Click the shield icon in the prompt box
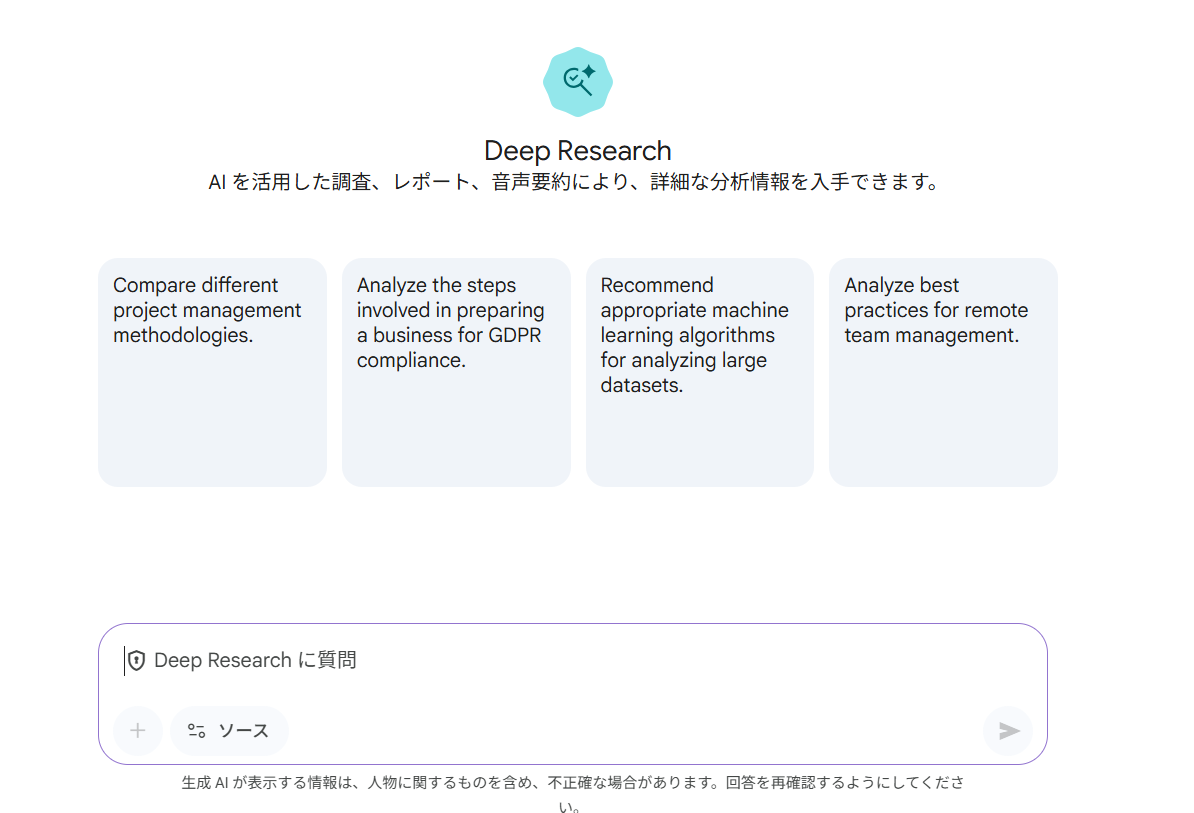The height and width of the screenshot is (813, 1194). pos(136,660)
